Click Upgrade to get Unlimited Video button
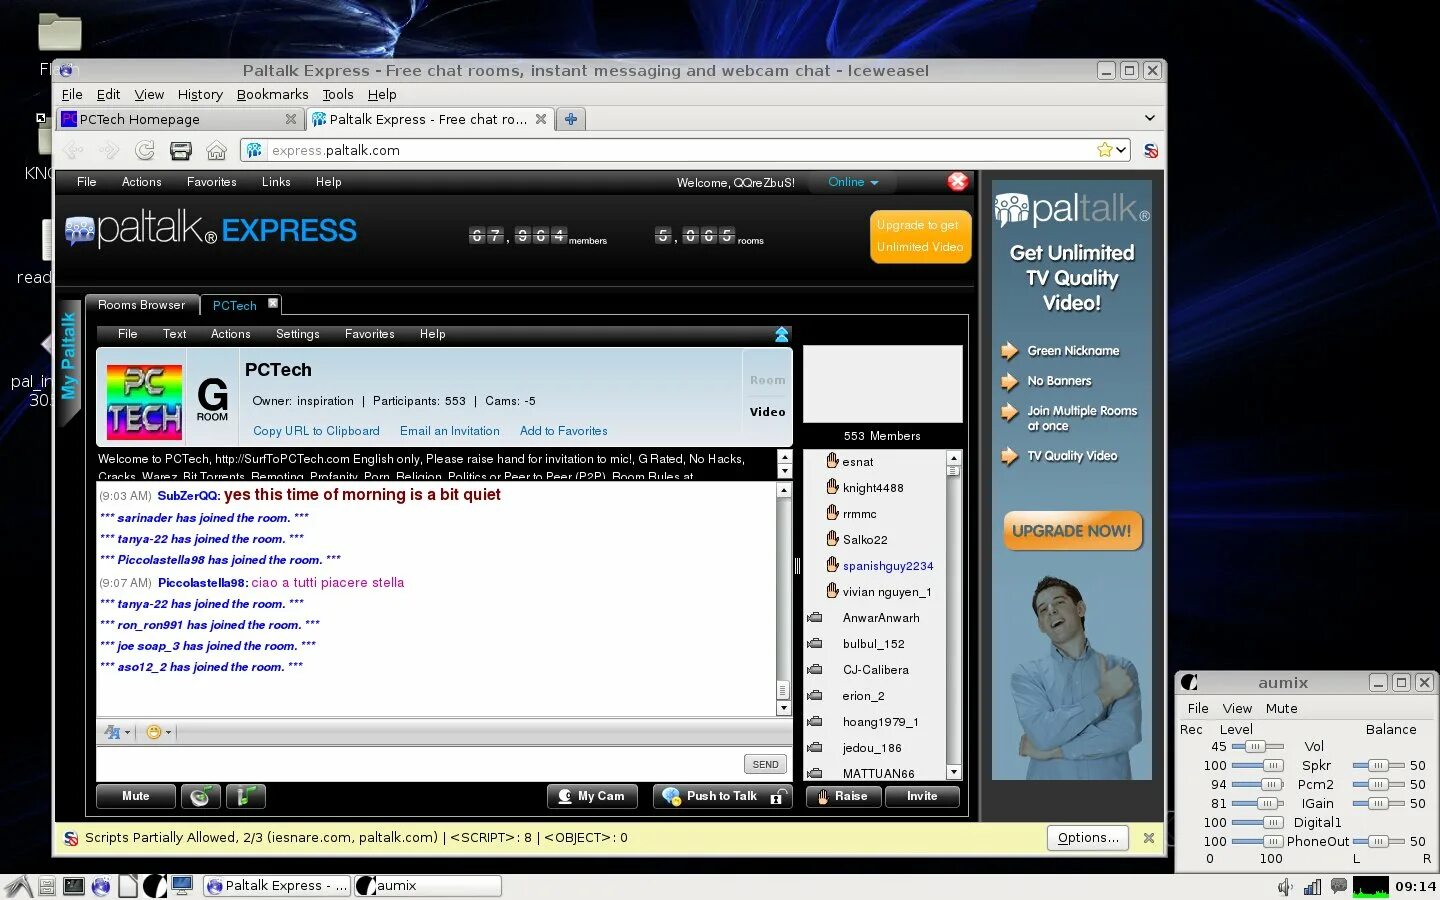Viewport: 1440px width, 900px height. 920,236
